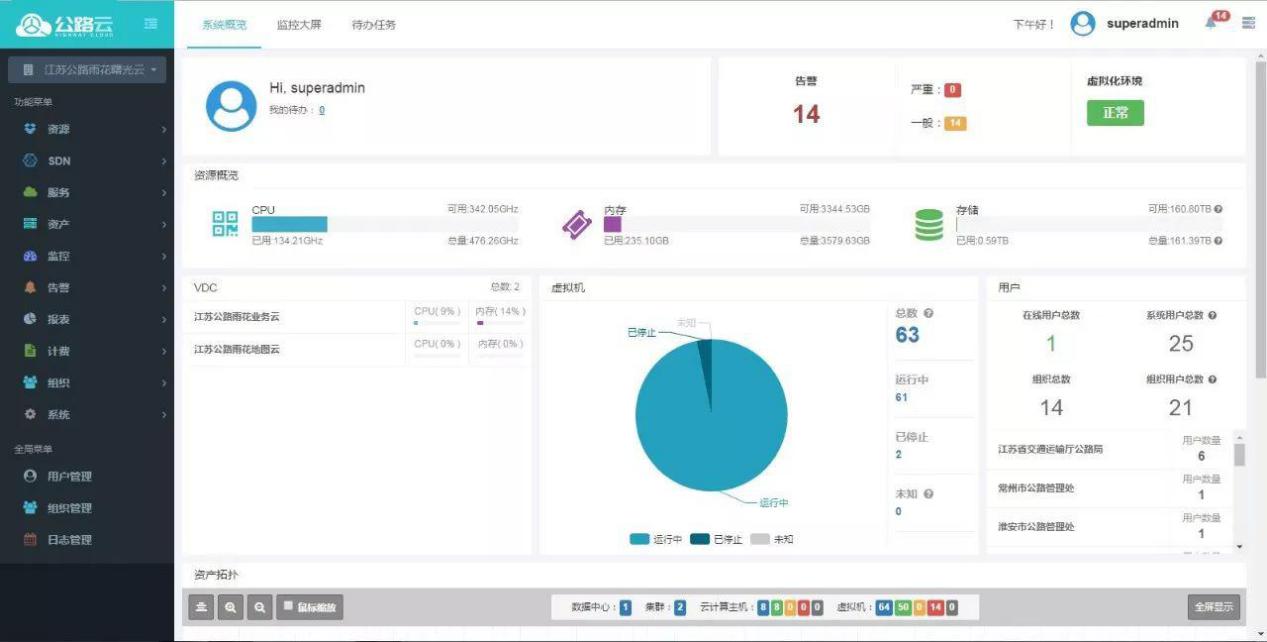
Task: Click the notification bell with 14 badge
Action: tap(1214, 23)
